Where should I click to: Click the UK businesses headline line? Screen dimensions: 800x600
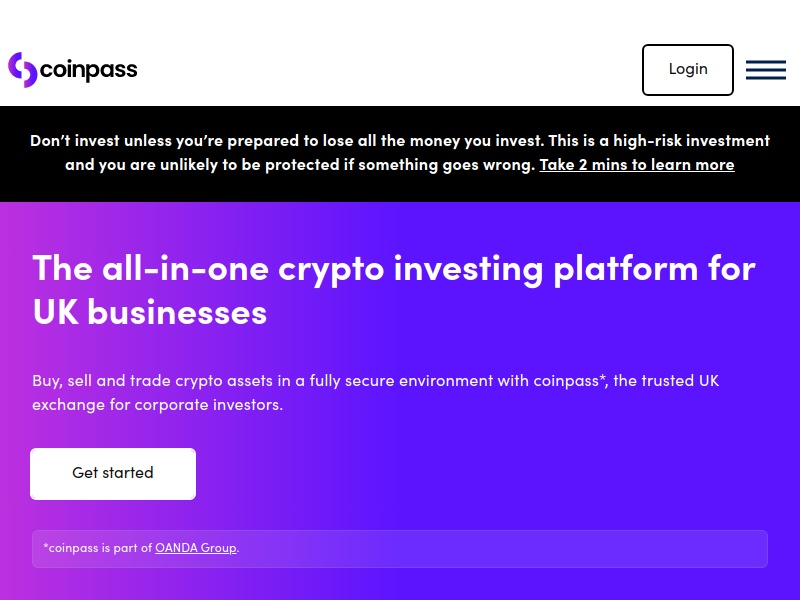pos(149,312)
